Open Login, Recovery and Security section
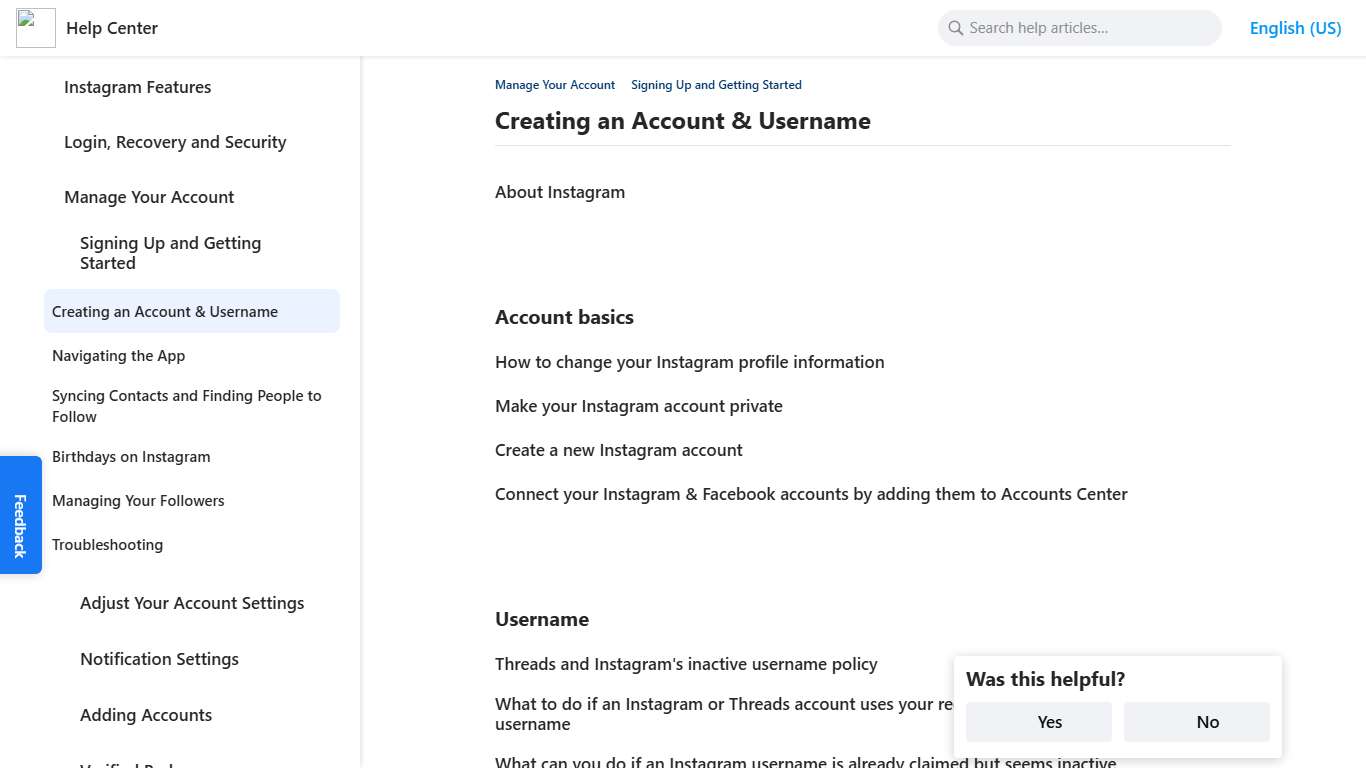1366x768 pixels. [175, 142]
